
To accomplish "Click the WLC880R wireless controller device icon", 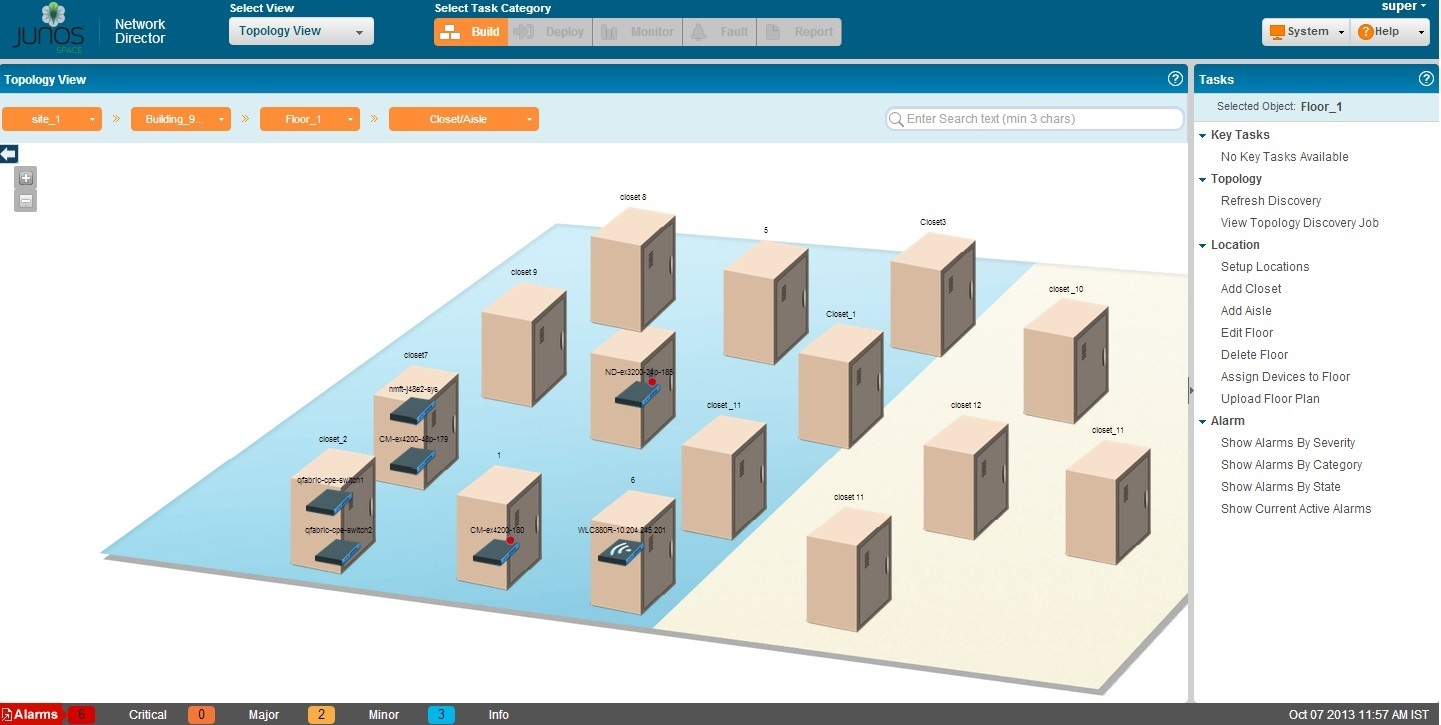I will click(x=620, y=551).
